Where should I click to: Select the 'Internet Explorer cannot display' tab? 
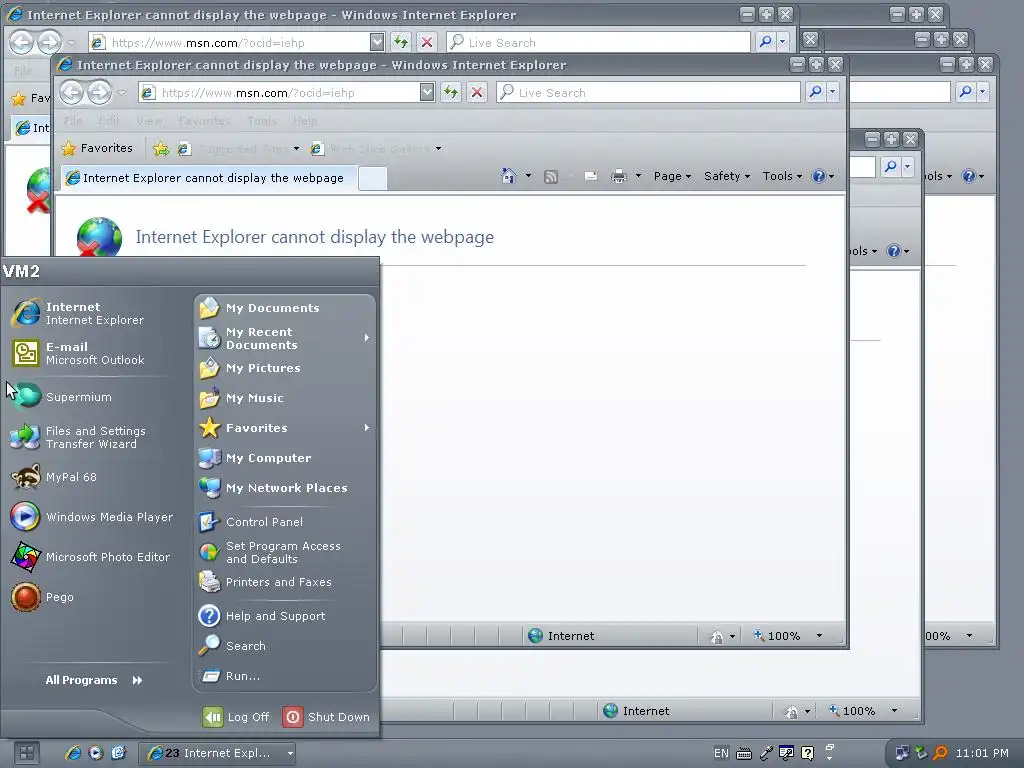[x=208, y=178]
